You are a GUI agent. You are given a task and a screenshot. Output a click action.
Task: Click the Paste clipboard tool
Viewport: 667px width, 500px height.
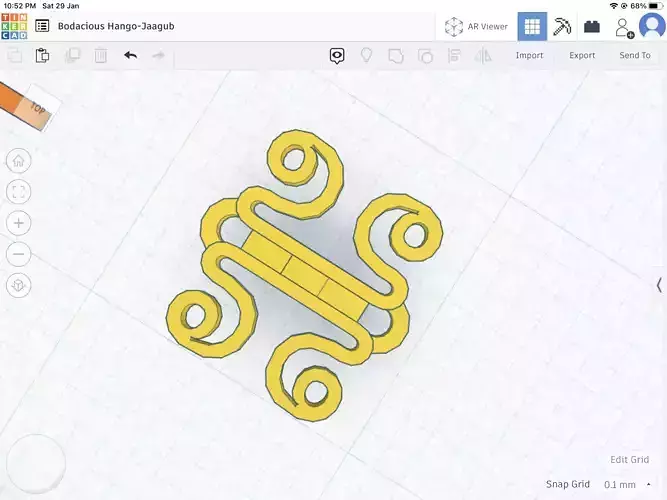click(x=42, y=56)
